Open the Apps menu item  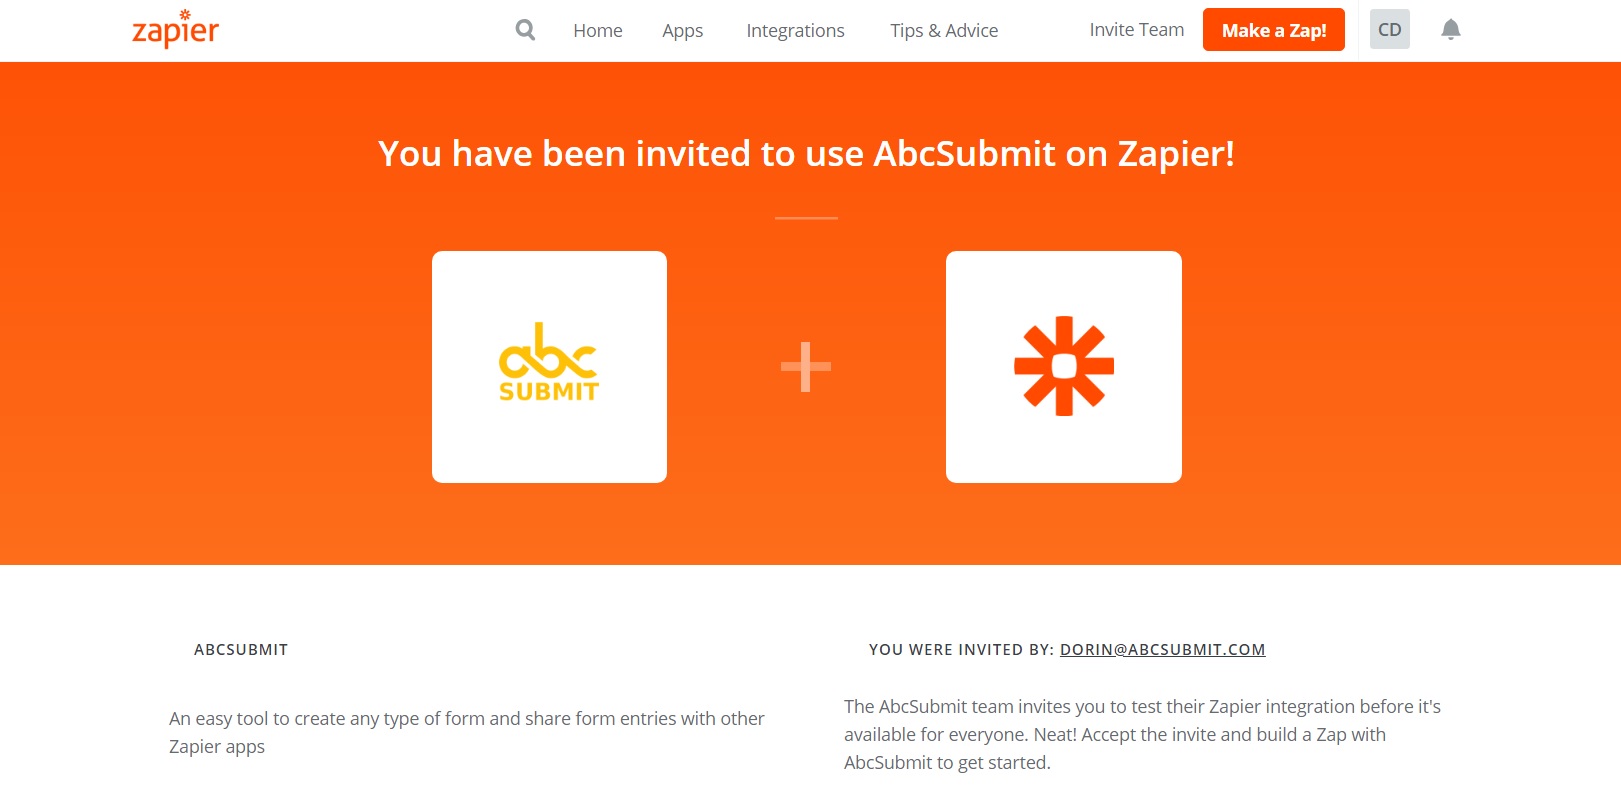(x=683, y=31)
